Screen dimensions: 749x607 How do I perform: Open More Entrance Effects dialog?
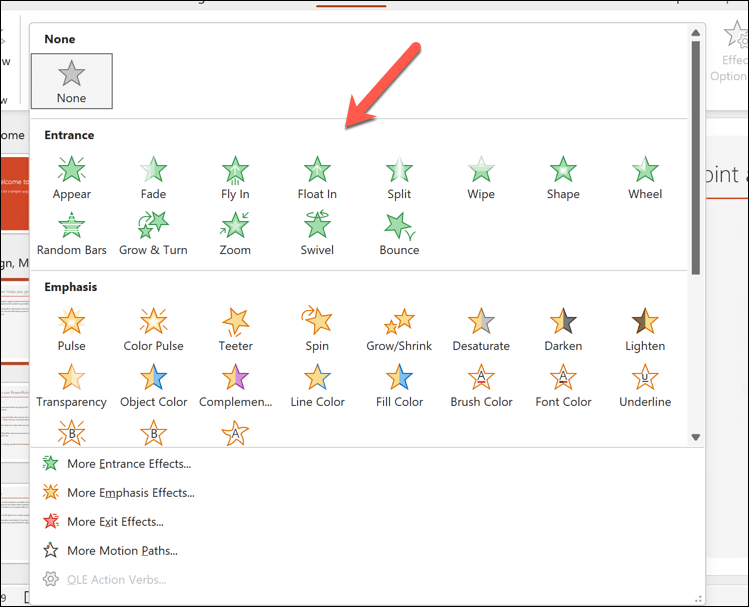pos(128,463)
